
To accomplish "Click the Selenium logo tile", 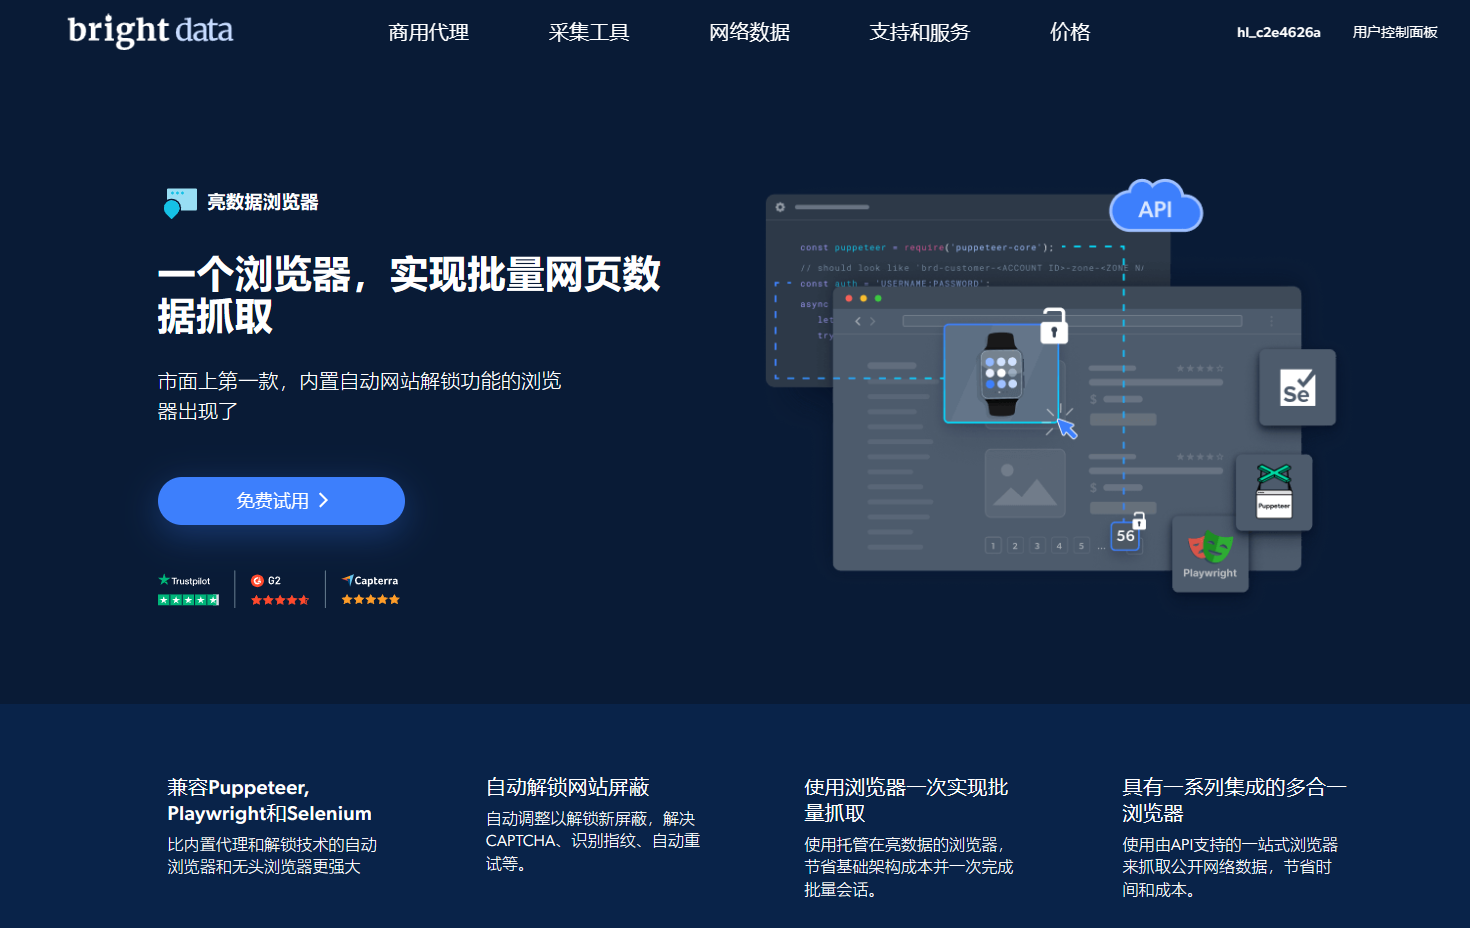I will point(1297,387).
